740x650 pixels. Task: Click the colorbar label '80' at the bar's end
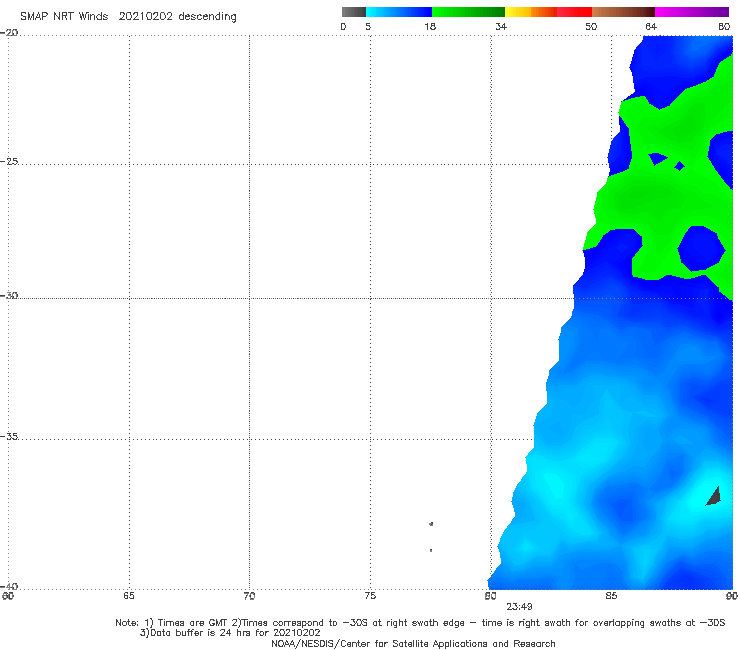[x=724, y=27]
